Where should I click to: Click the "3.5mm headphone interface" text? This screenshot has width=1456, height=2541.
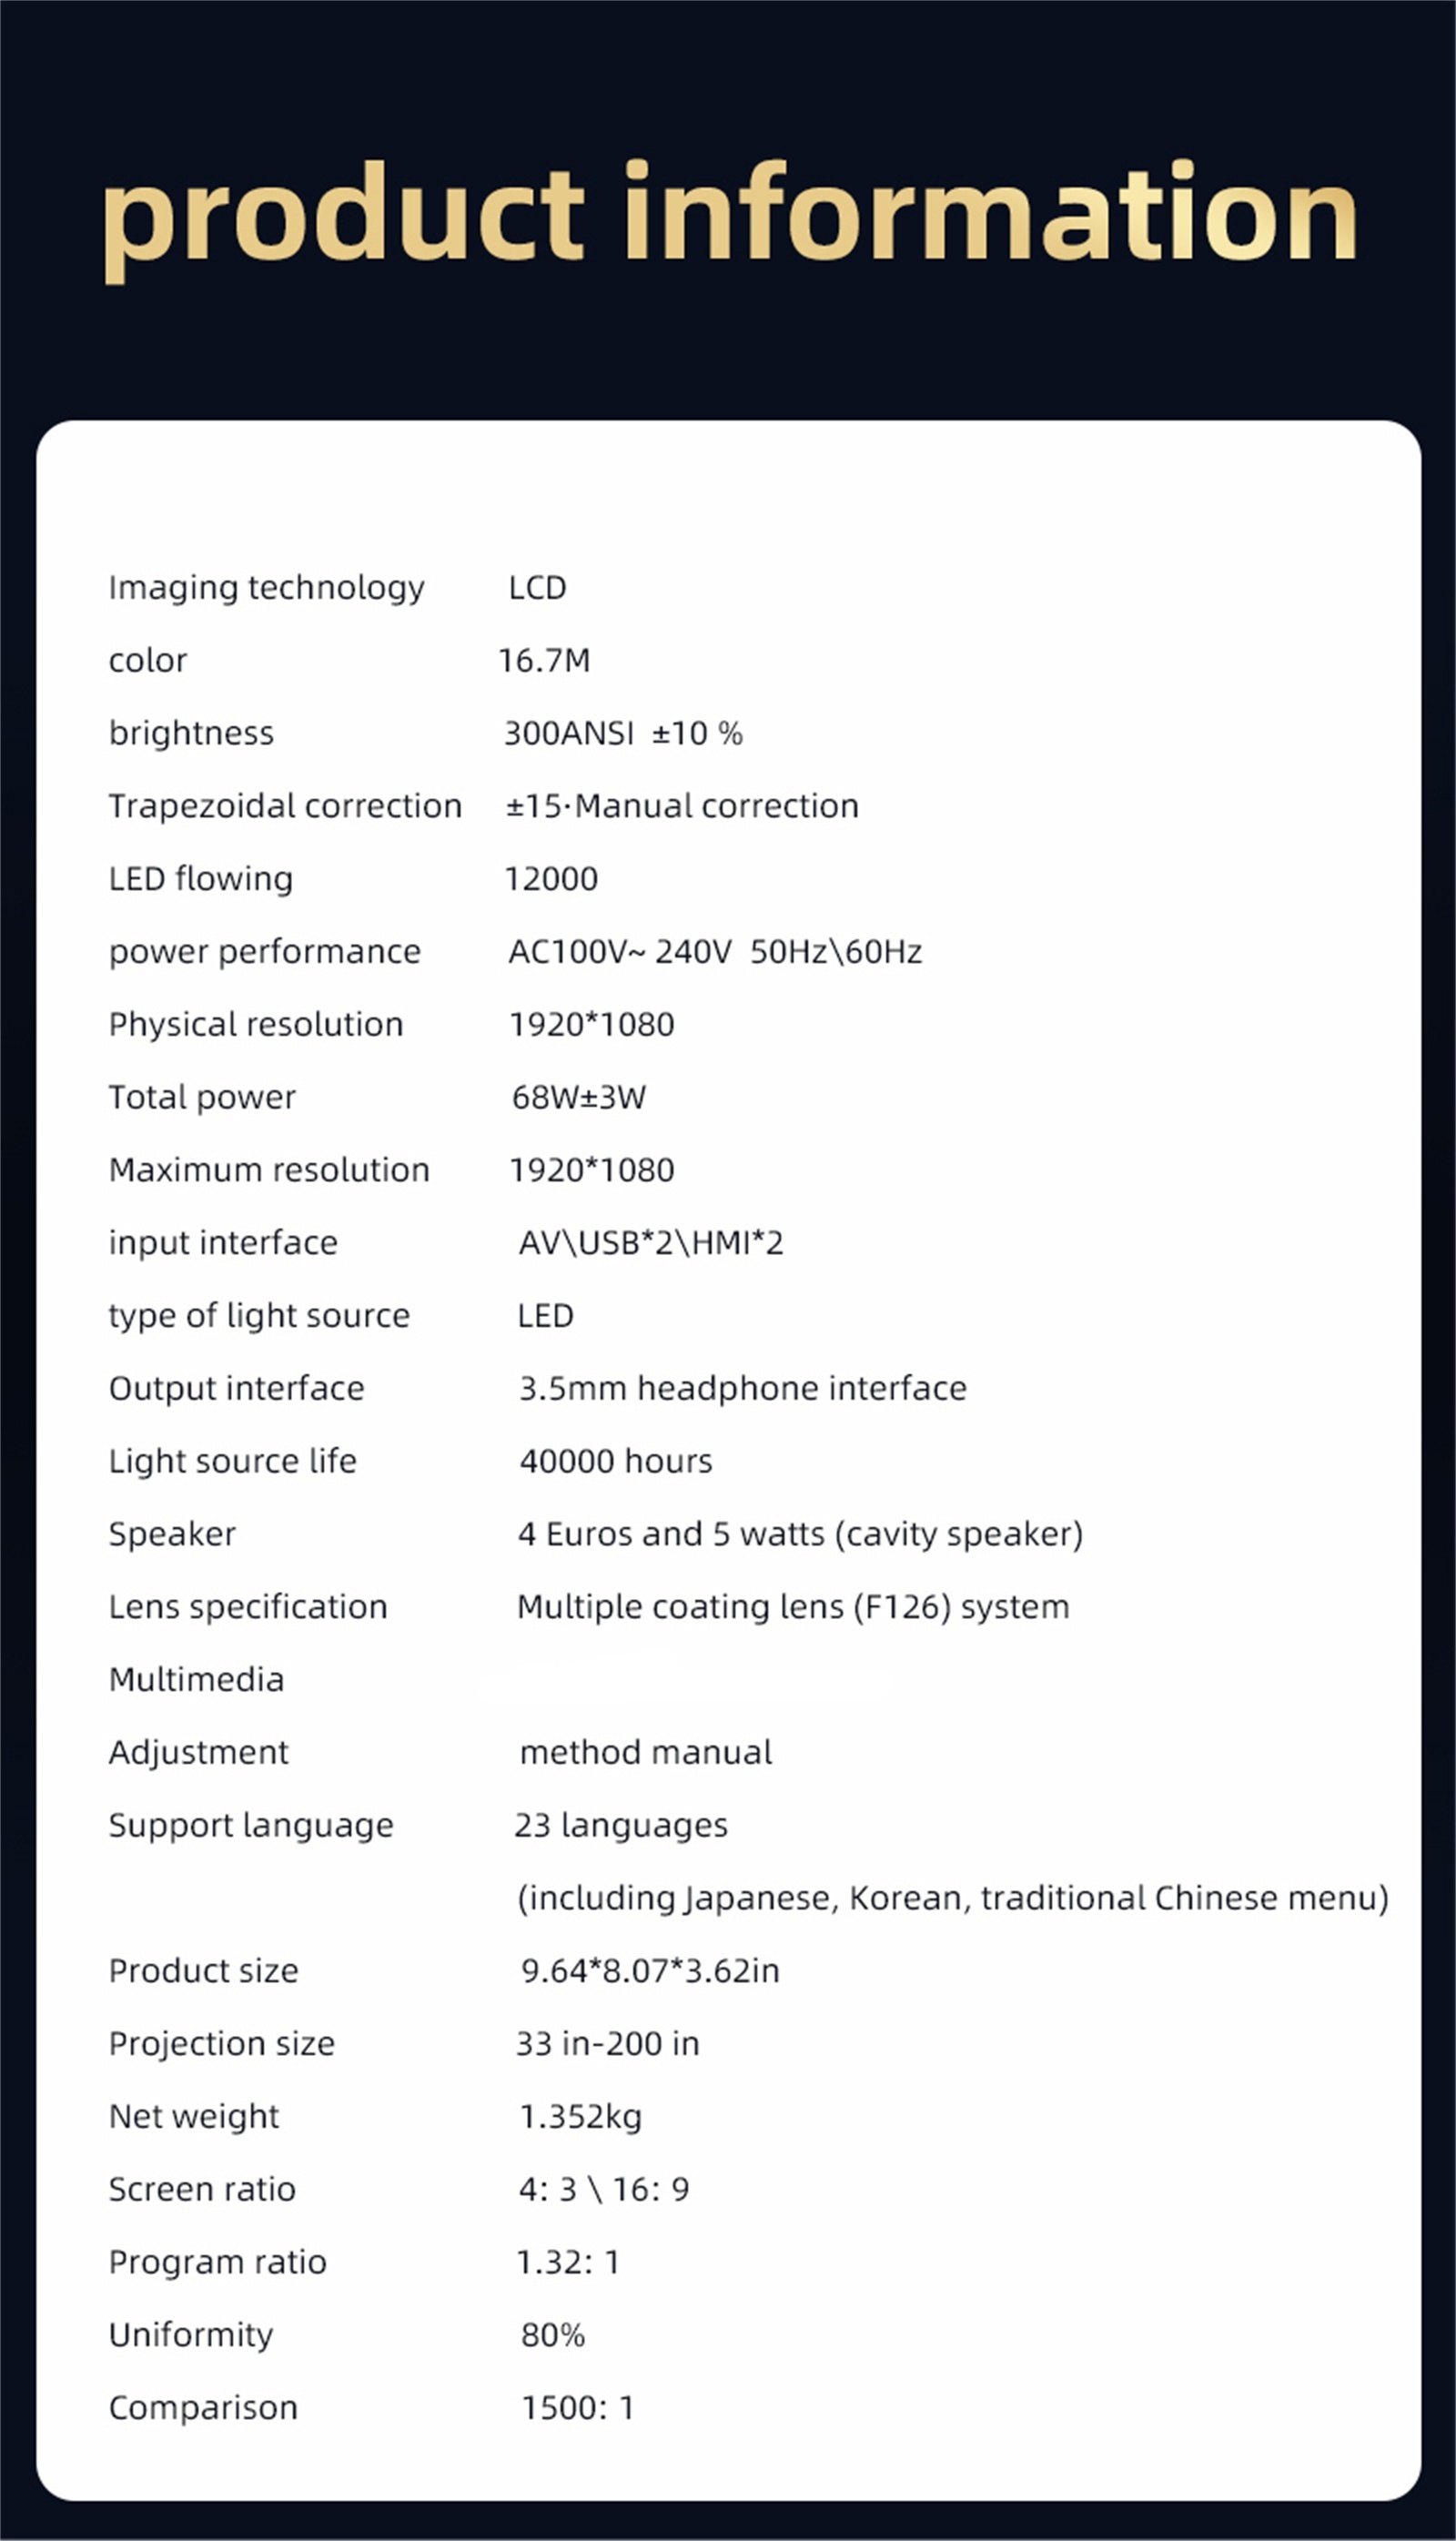[x=742, y=1389]
